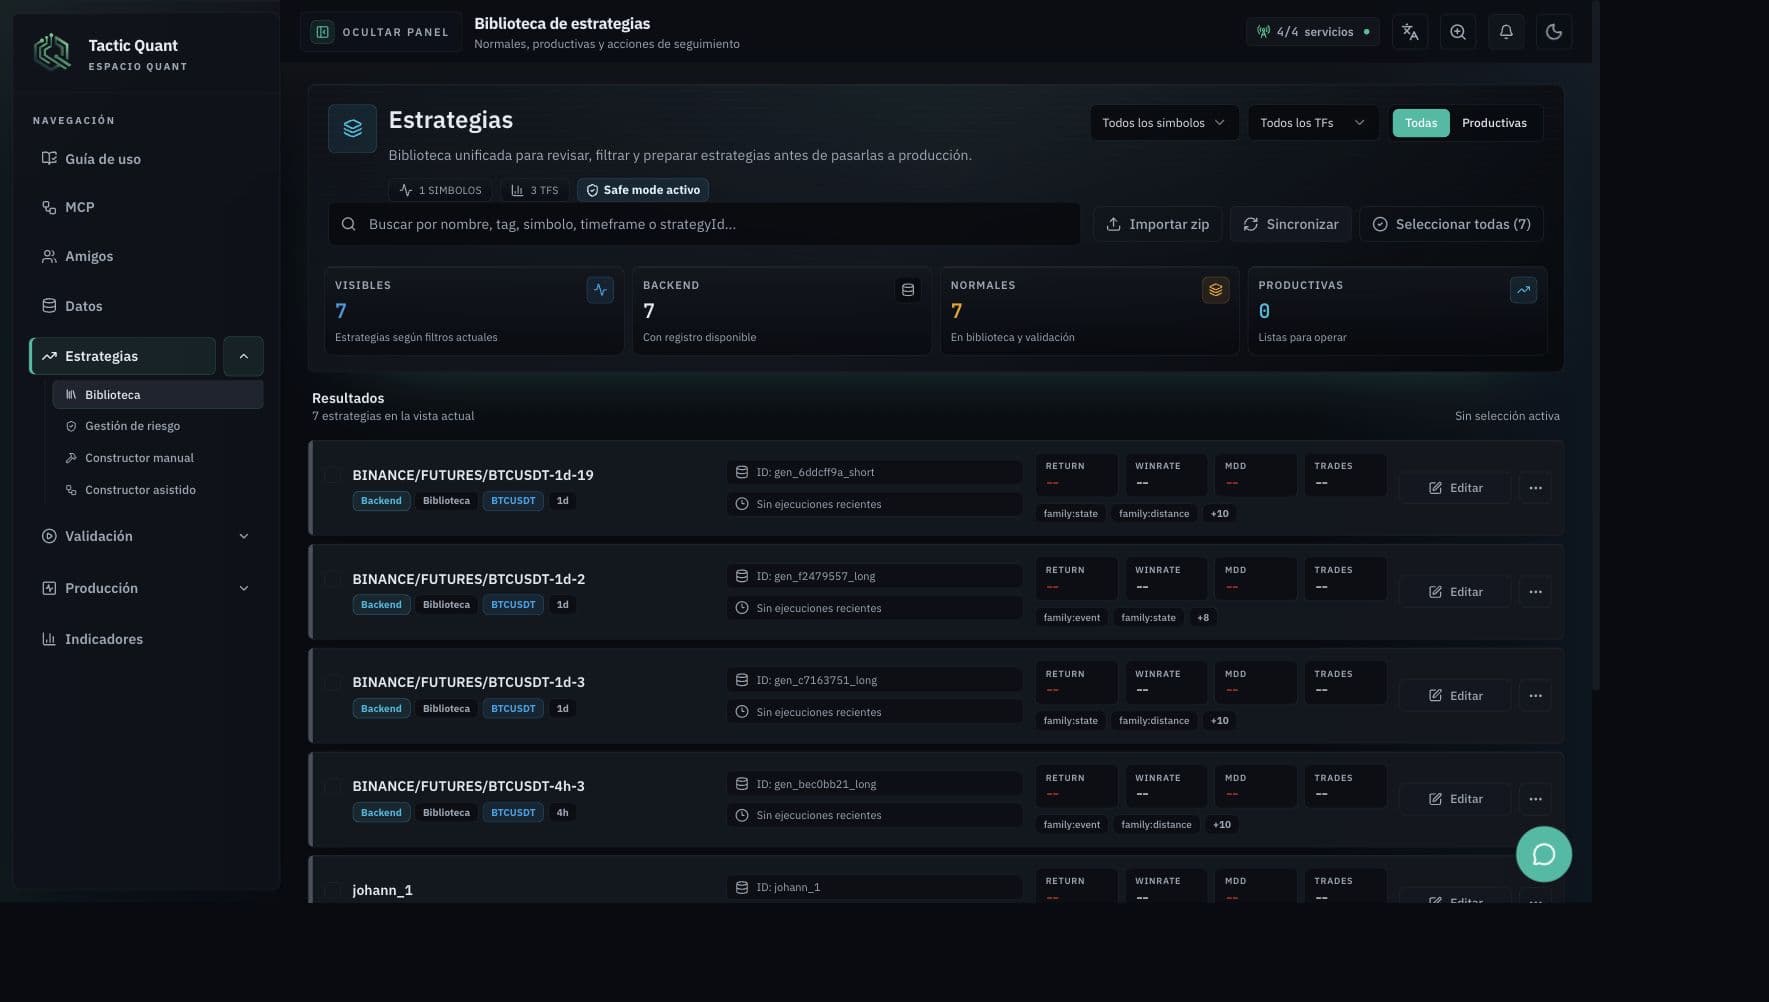Click the Backend card database icon

click(908, 290)
